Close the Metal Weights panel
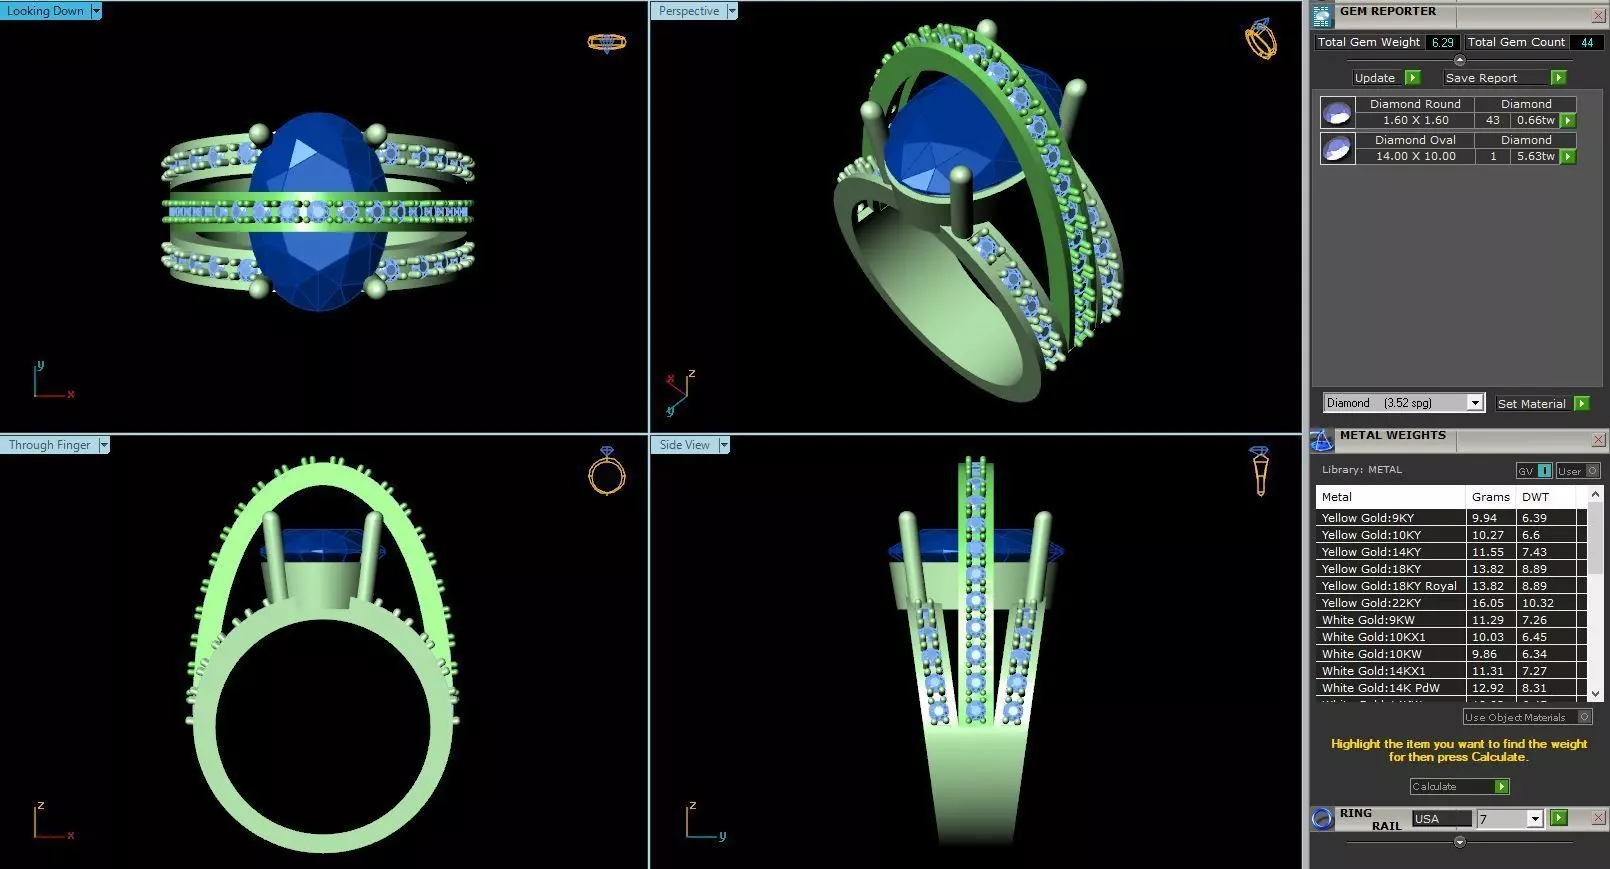 (x=1598, y=440)
